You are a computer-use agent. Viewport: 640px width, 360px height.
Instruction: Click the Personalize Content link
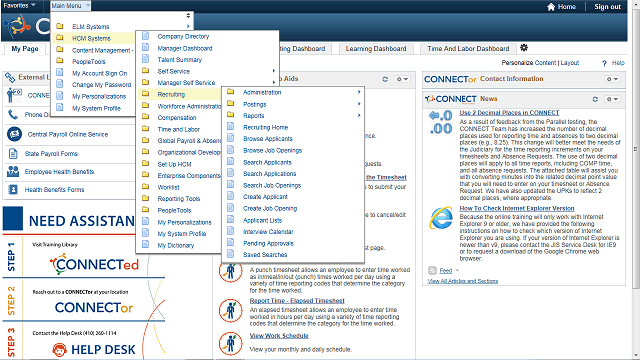pyautogui.click(x=529, y=63)
